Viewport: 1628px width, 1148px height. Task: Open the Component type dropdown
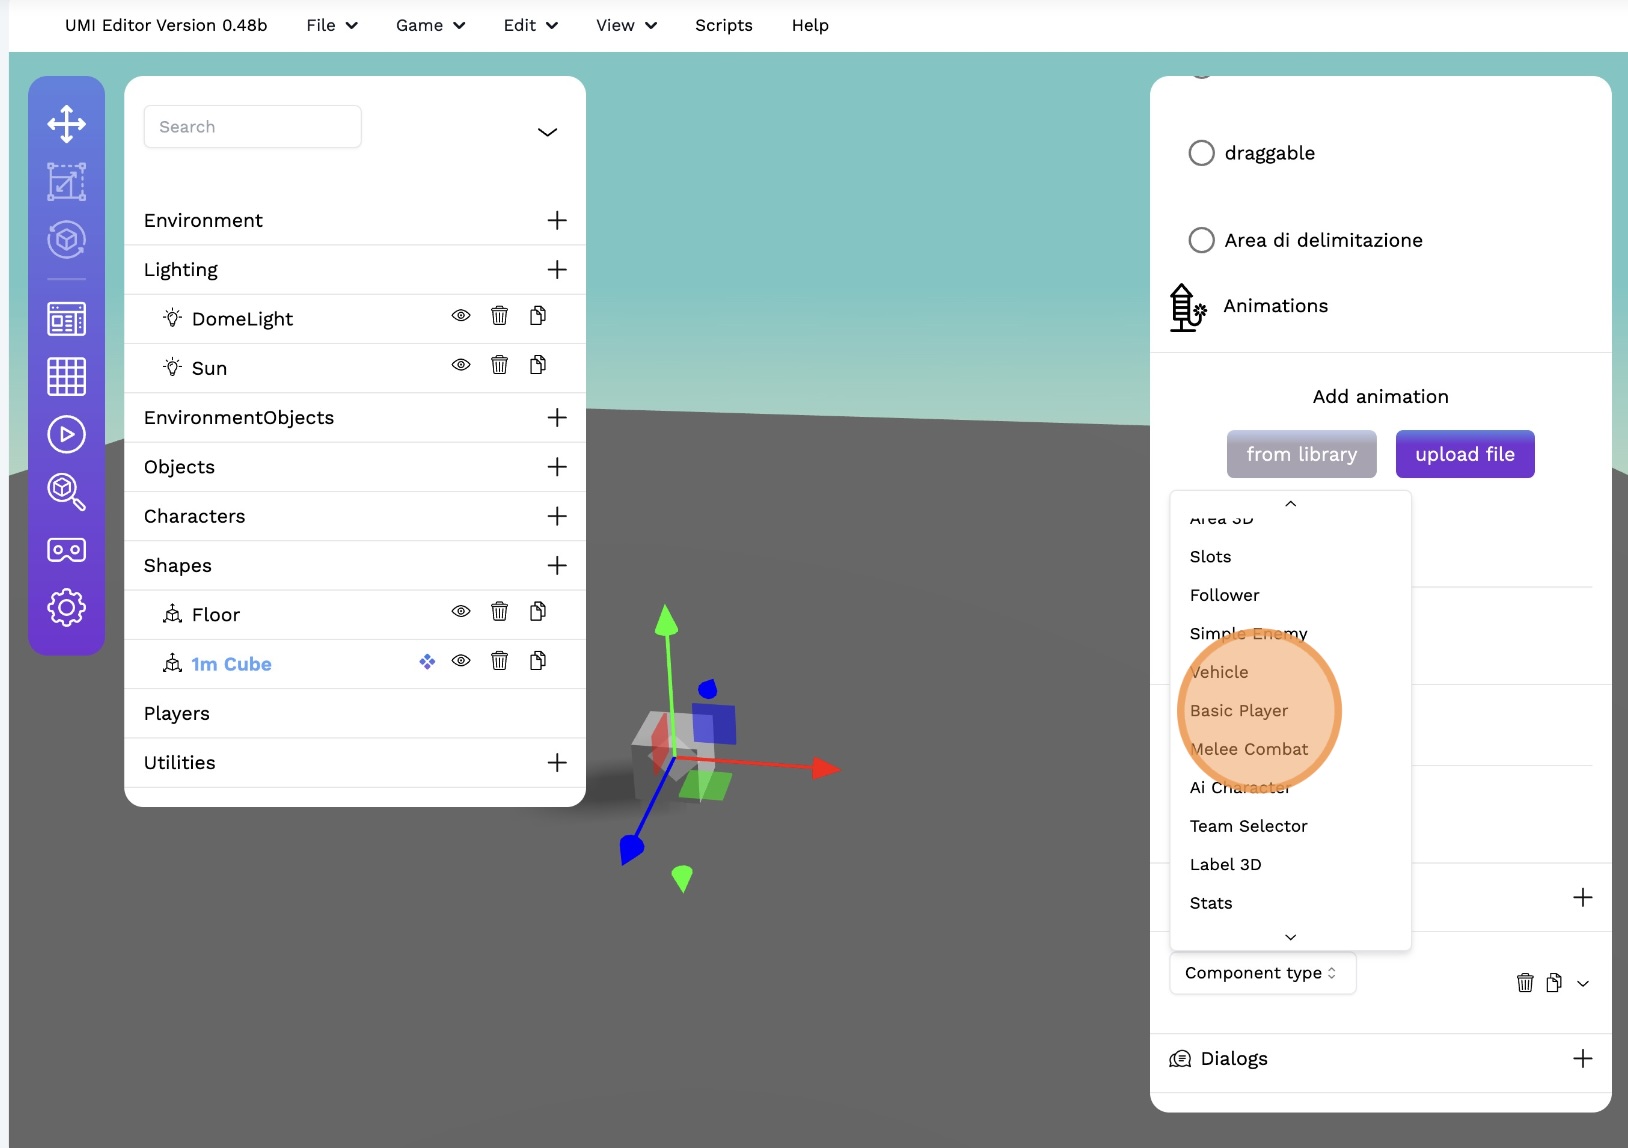click(x=1262, y=973)
